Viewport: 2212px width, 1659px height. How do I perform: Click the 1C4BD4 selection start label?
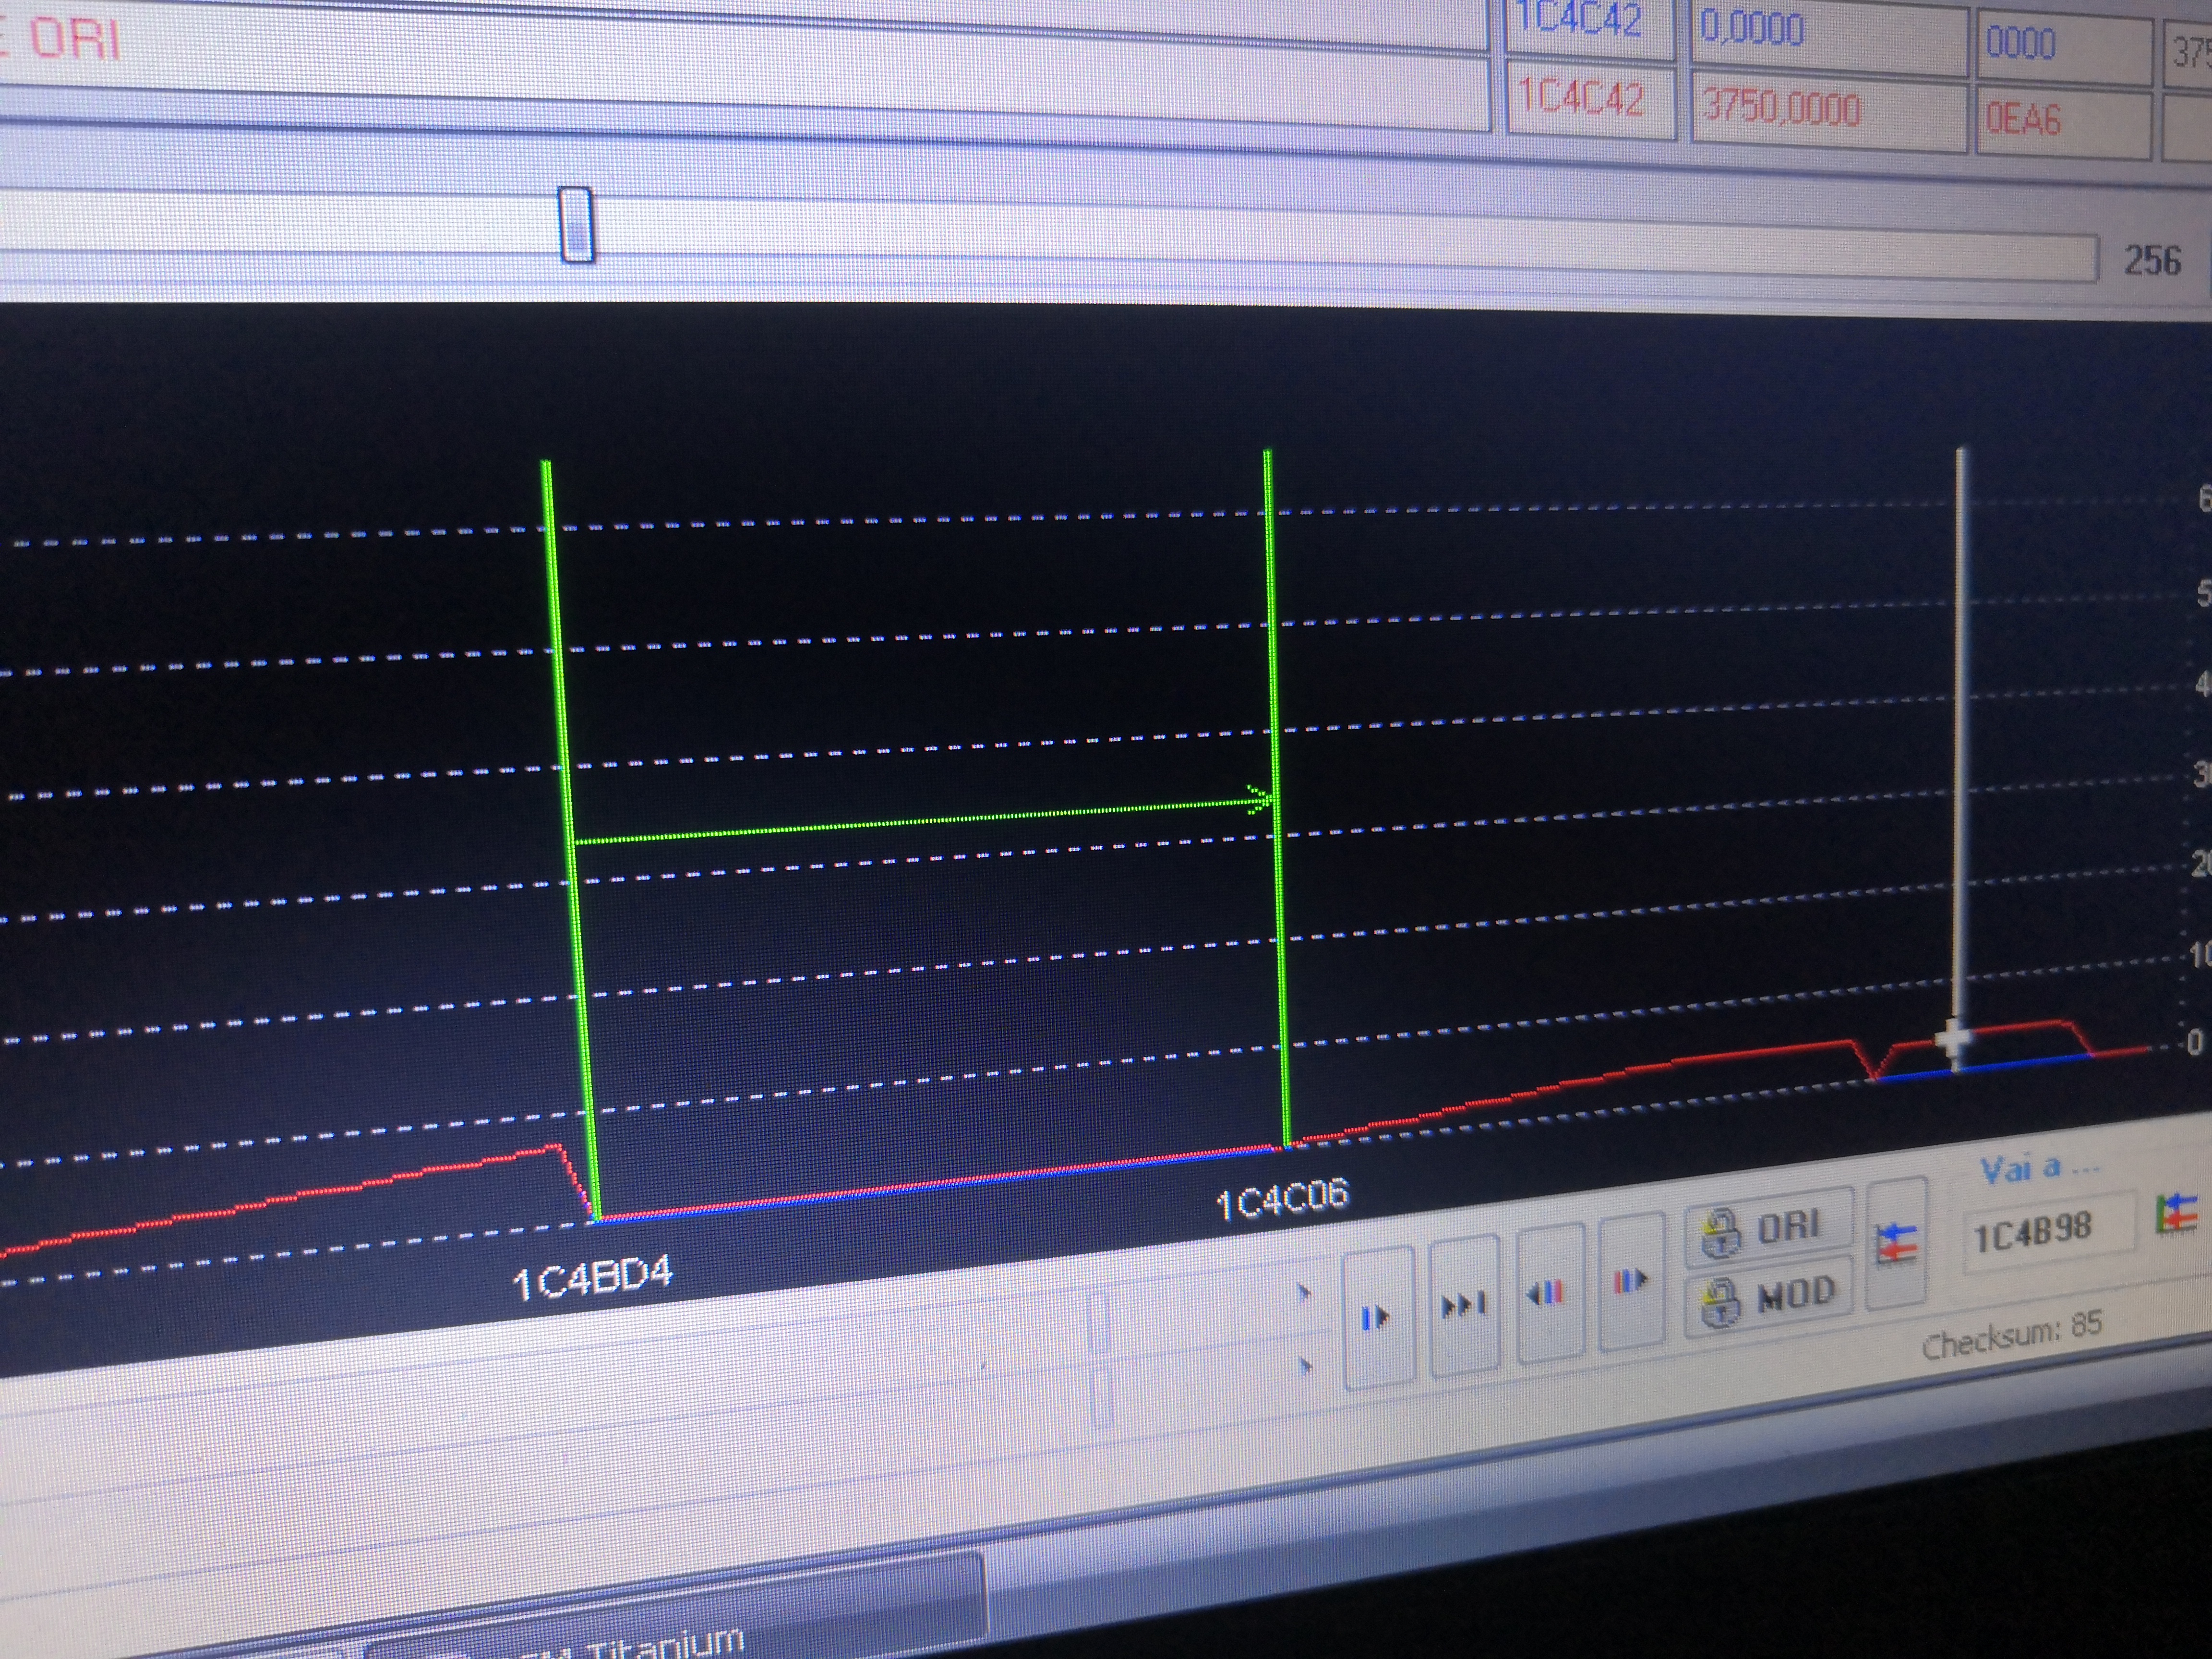[x=593, y=1279]
